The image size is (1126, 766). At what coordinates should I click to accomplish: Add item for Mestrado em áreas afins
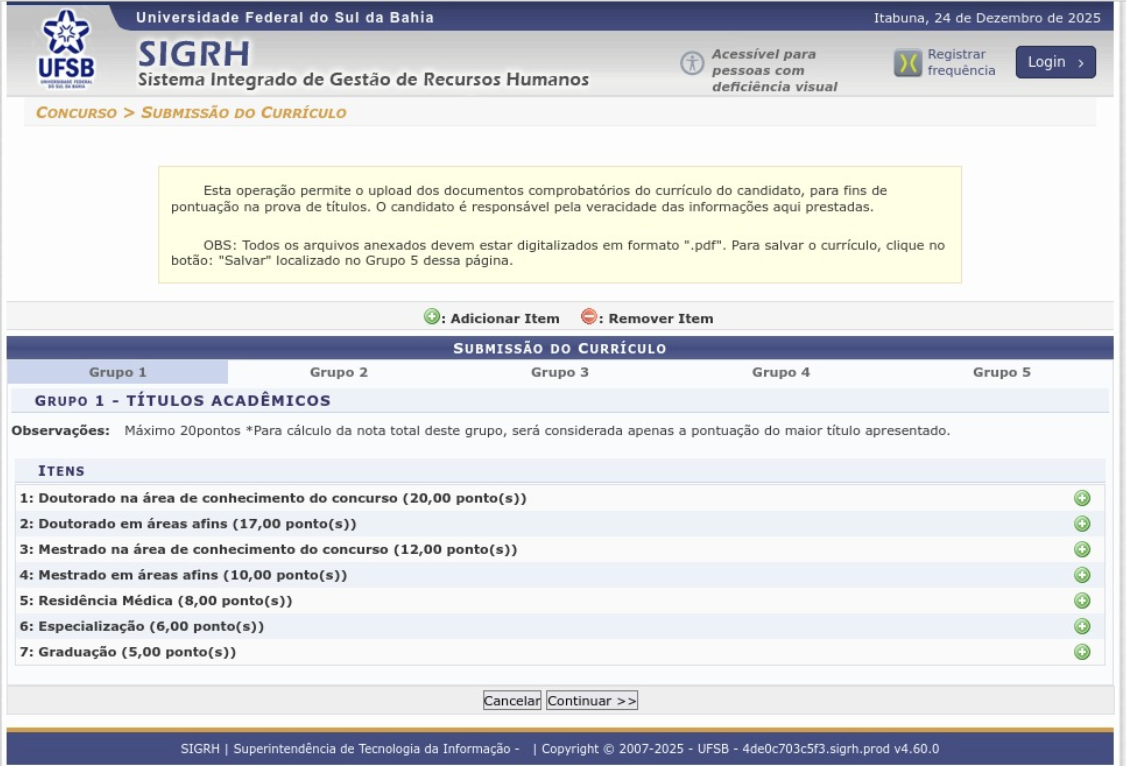[x=1081, y=575]
